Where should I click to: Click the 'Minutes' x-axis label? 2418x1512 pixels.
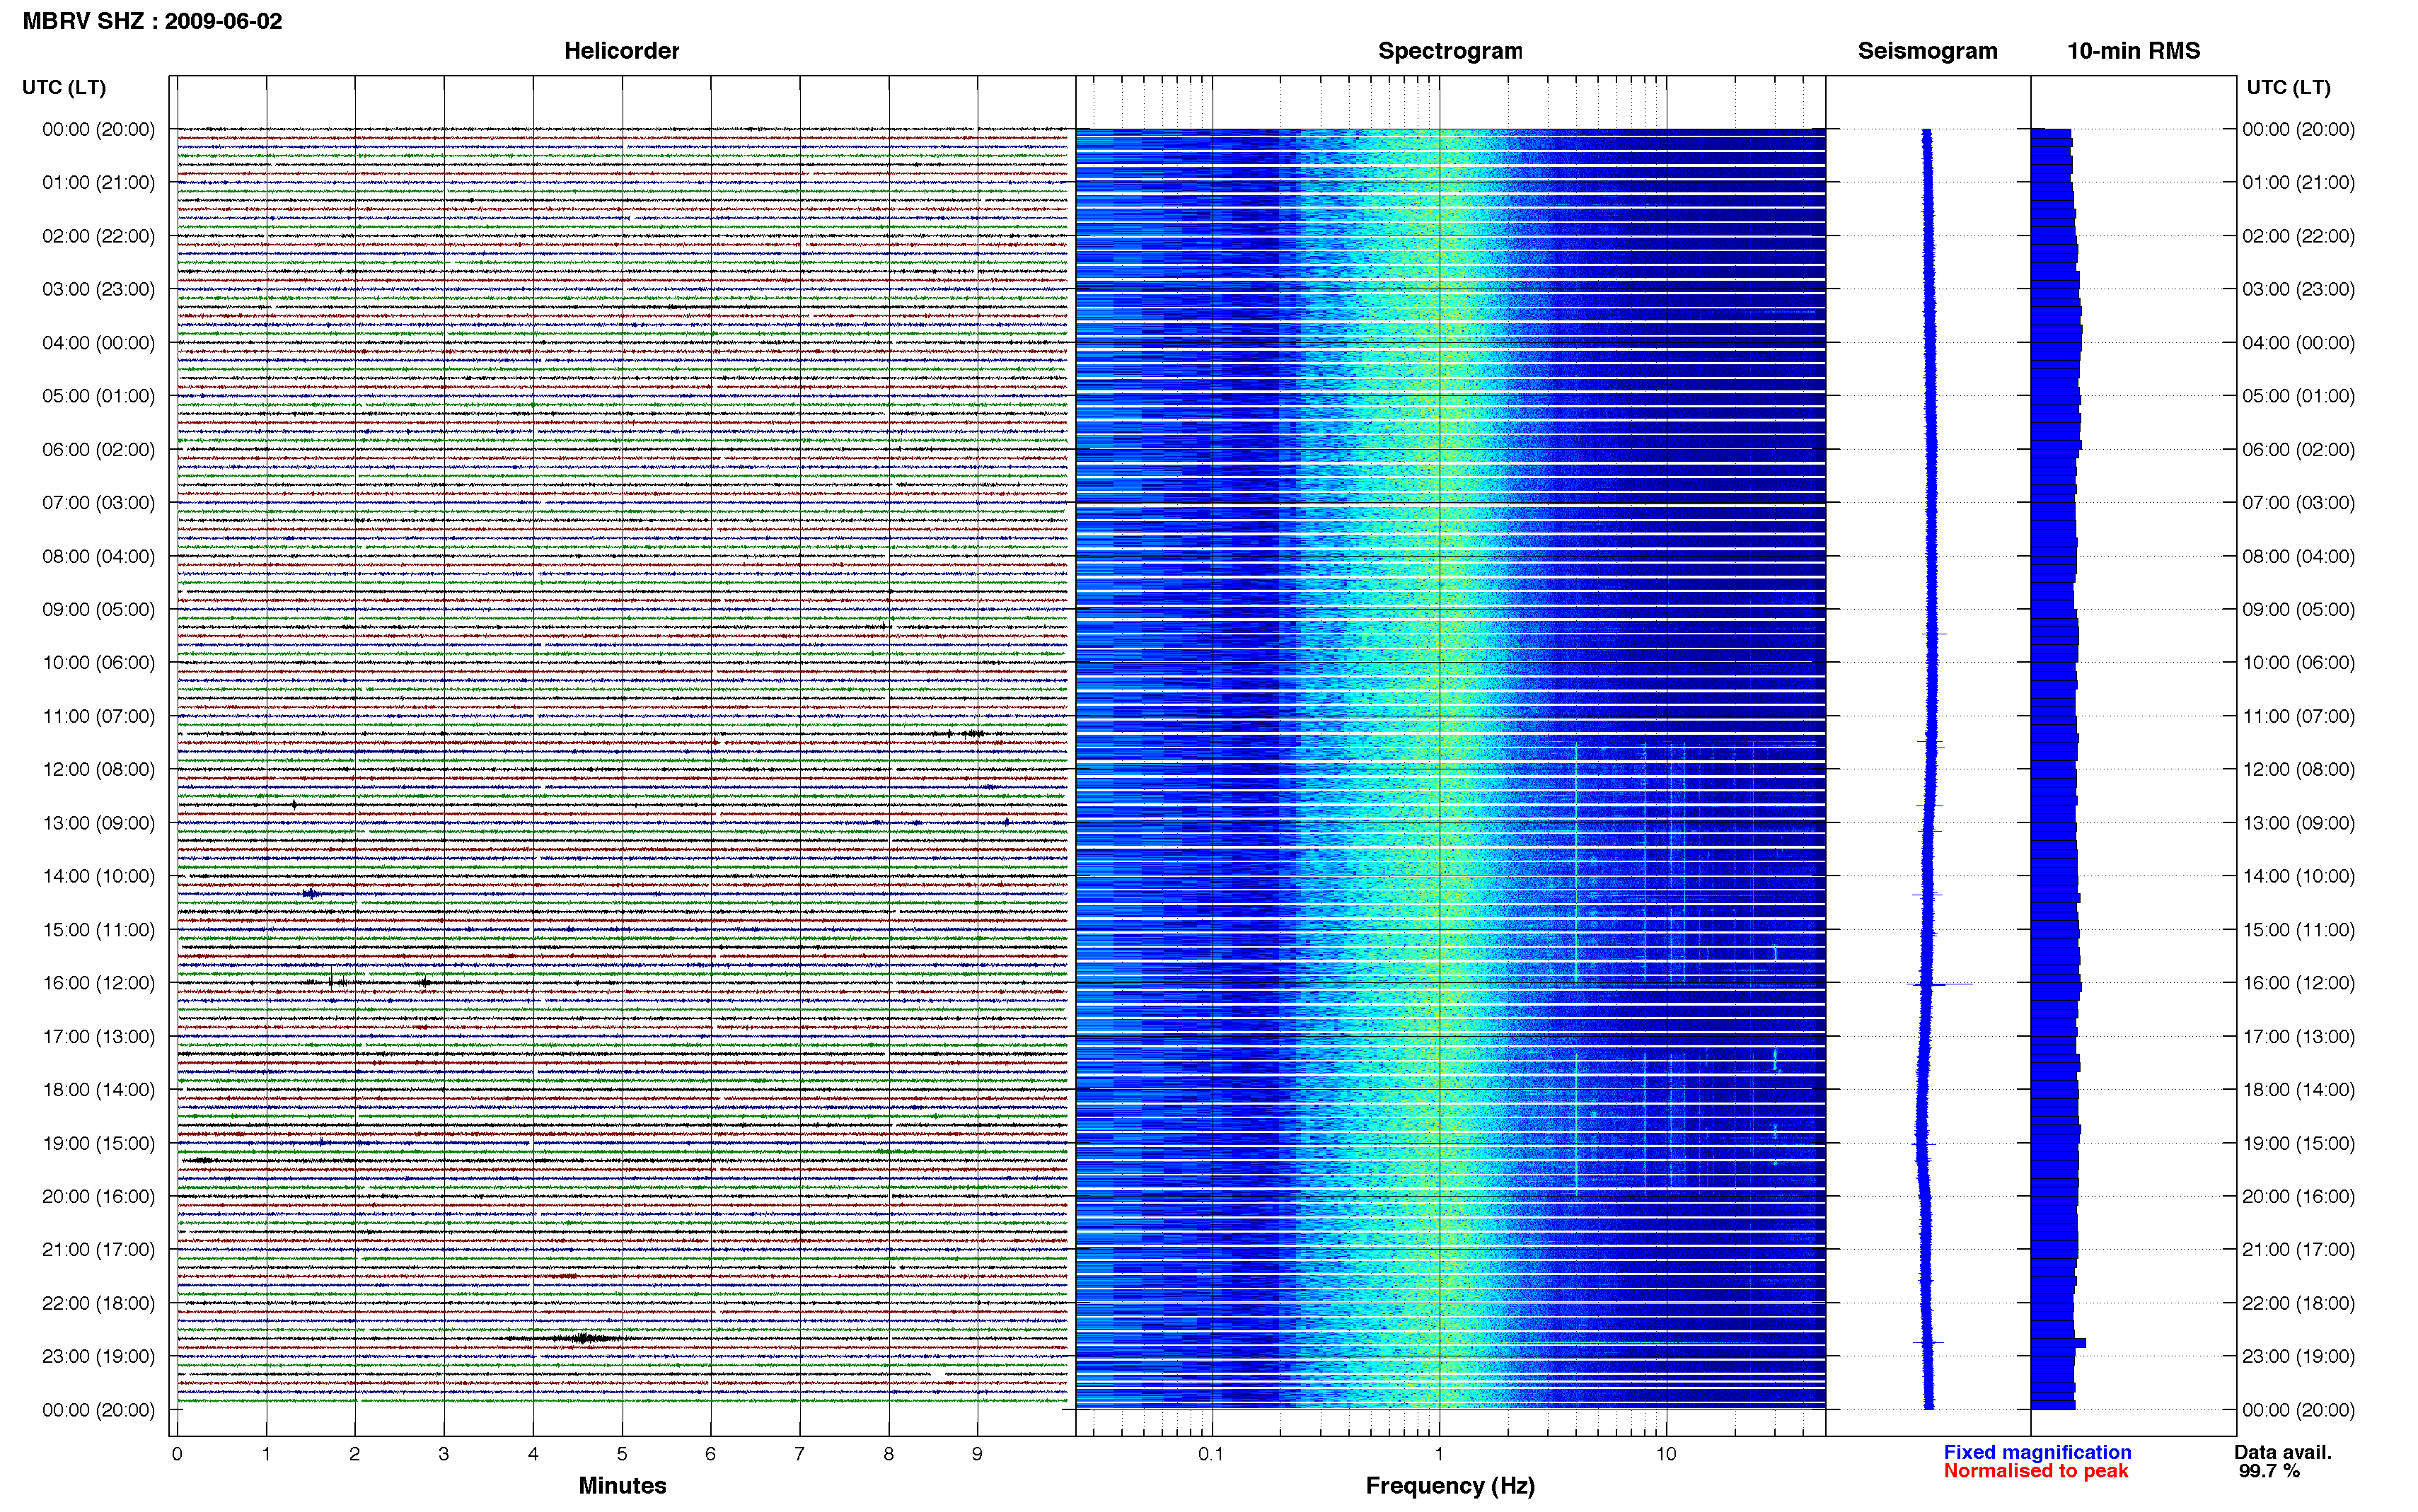tap(622, 1485)
